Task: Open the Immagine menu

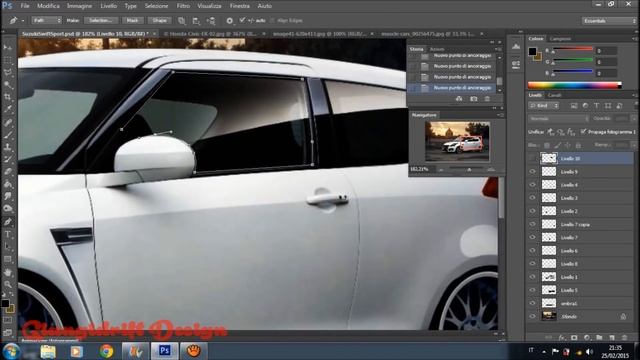Action: coord(80,6)
